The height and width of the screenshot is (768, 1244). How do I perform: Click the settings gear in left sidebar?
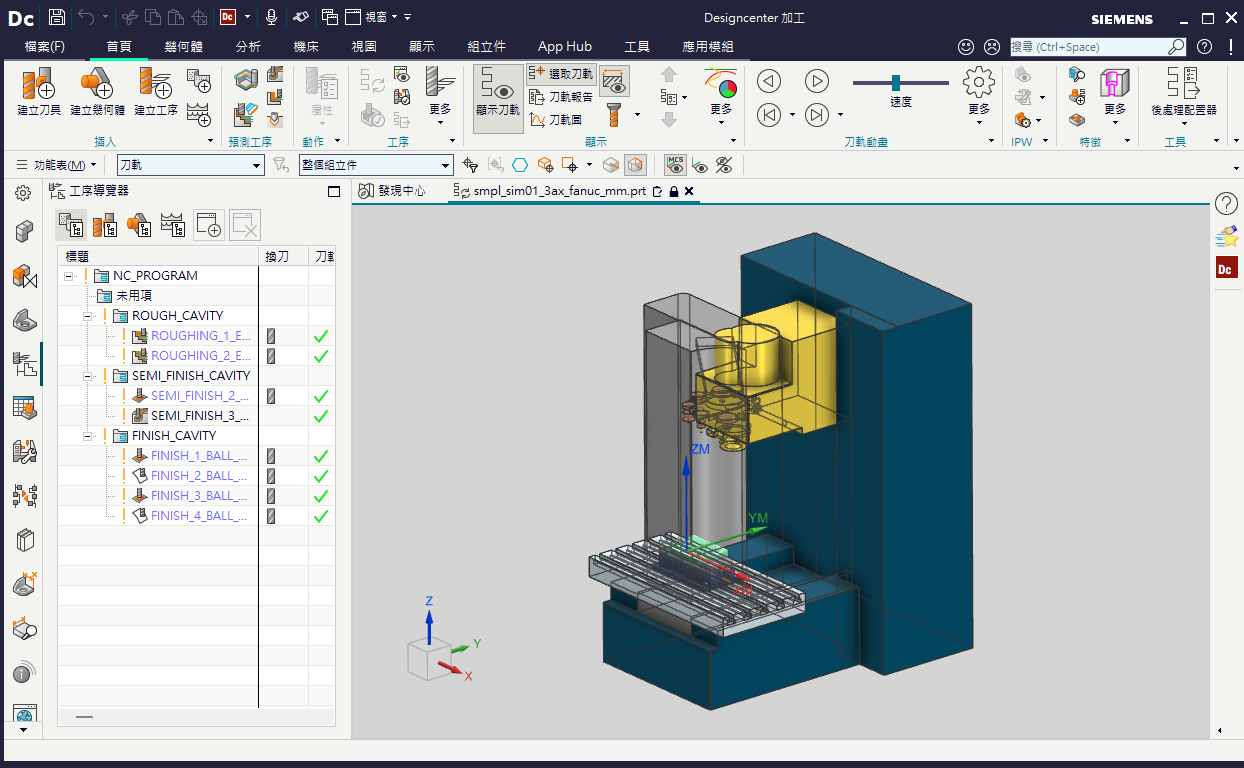[23, 193]
